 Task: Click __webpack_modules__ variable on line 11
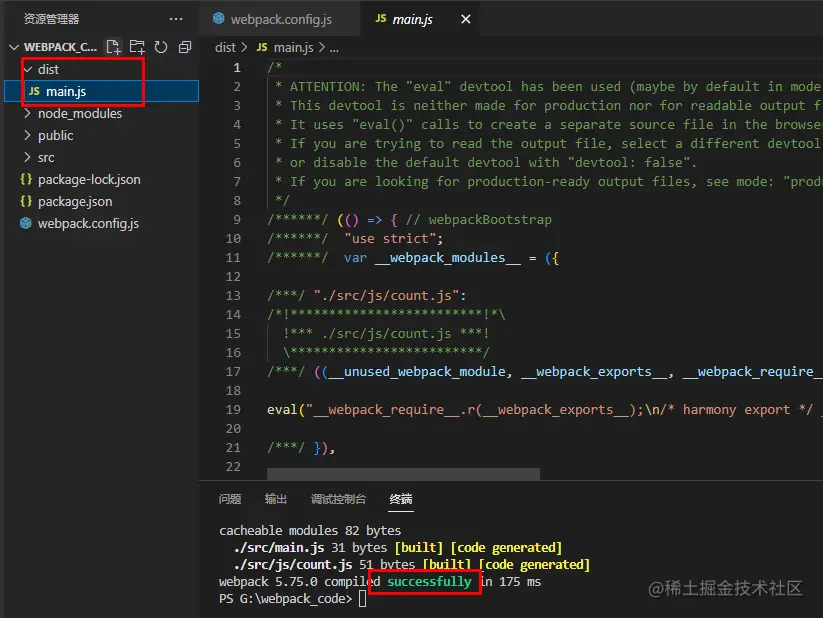click(x=448, y=258)
